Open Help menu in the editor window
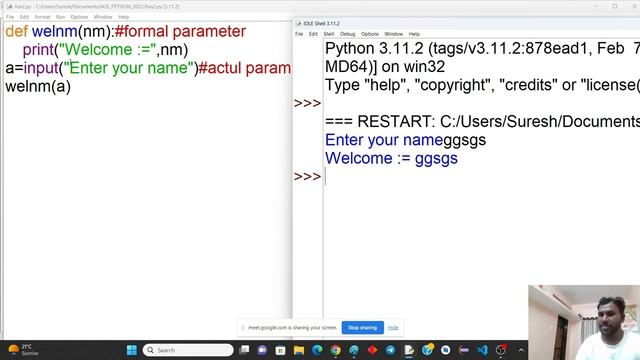 124,17
